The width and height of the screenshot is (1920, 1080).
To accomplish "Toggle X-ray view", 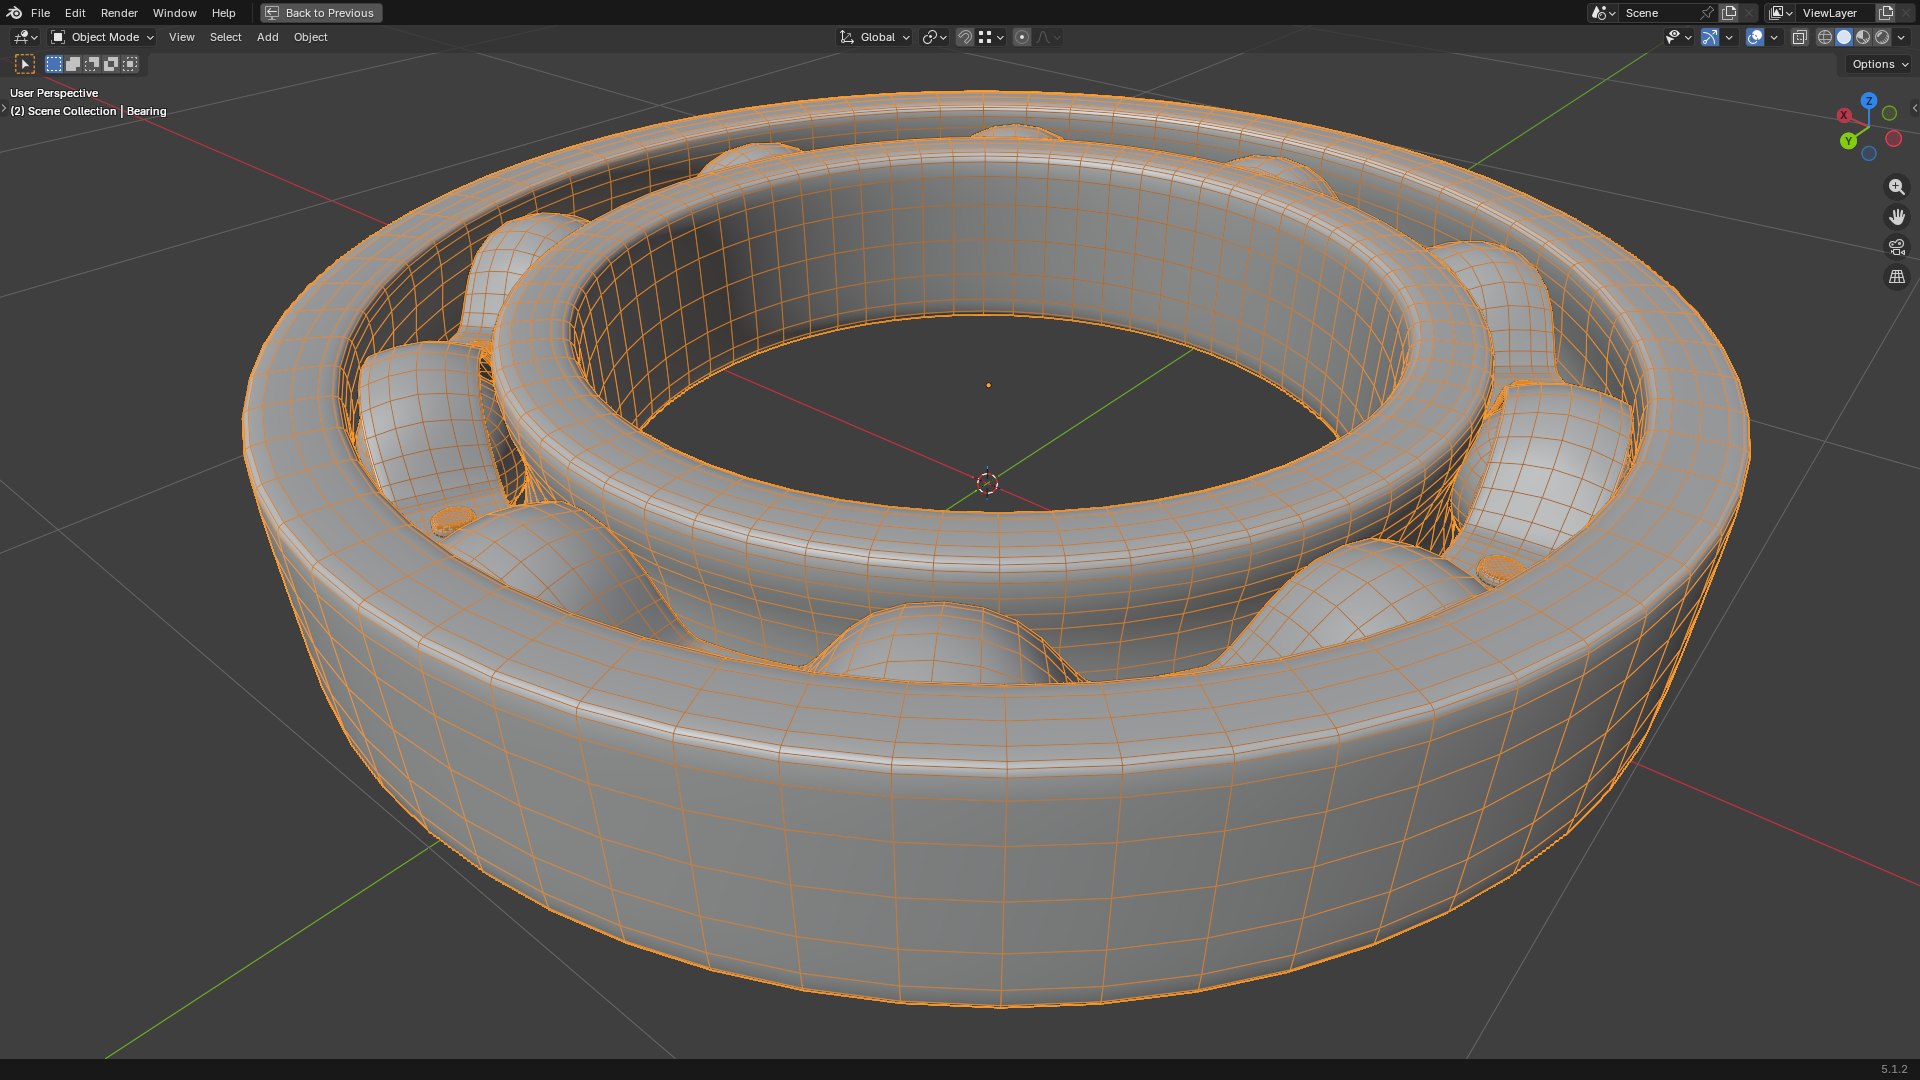I will click(x=1799, y=37).
